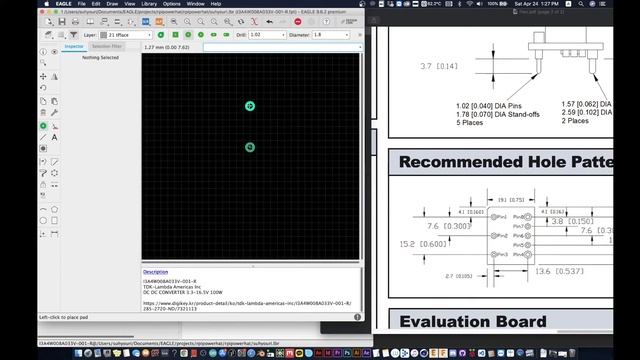Pick the Rotate tool
Image resolution: width=640 pixels, height=360 pixels.
tap(43, 88)
